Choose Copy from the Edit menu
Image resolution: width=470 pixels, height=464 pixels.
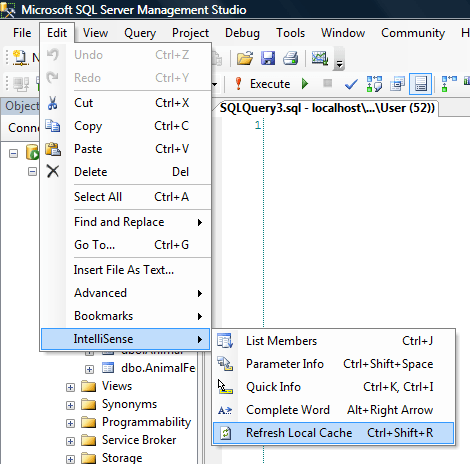pos(126,126)
